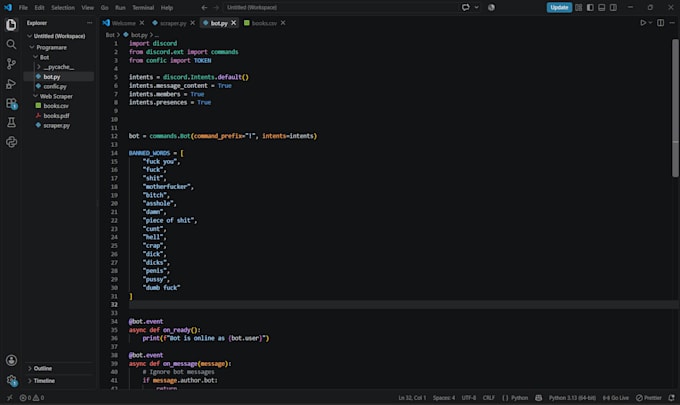Run Python file with play icon

coord(643,23)
